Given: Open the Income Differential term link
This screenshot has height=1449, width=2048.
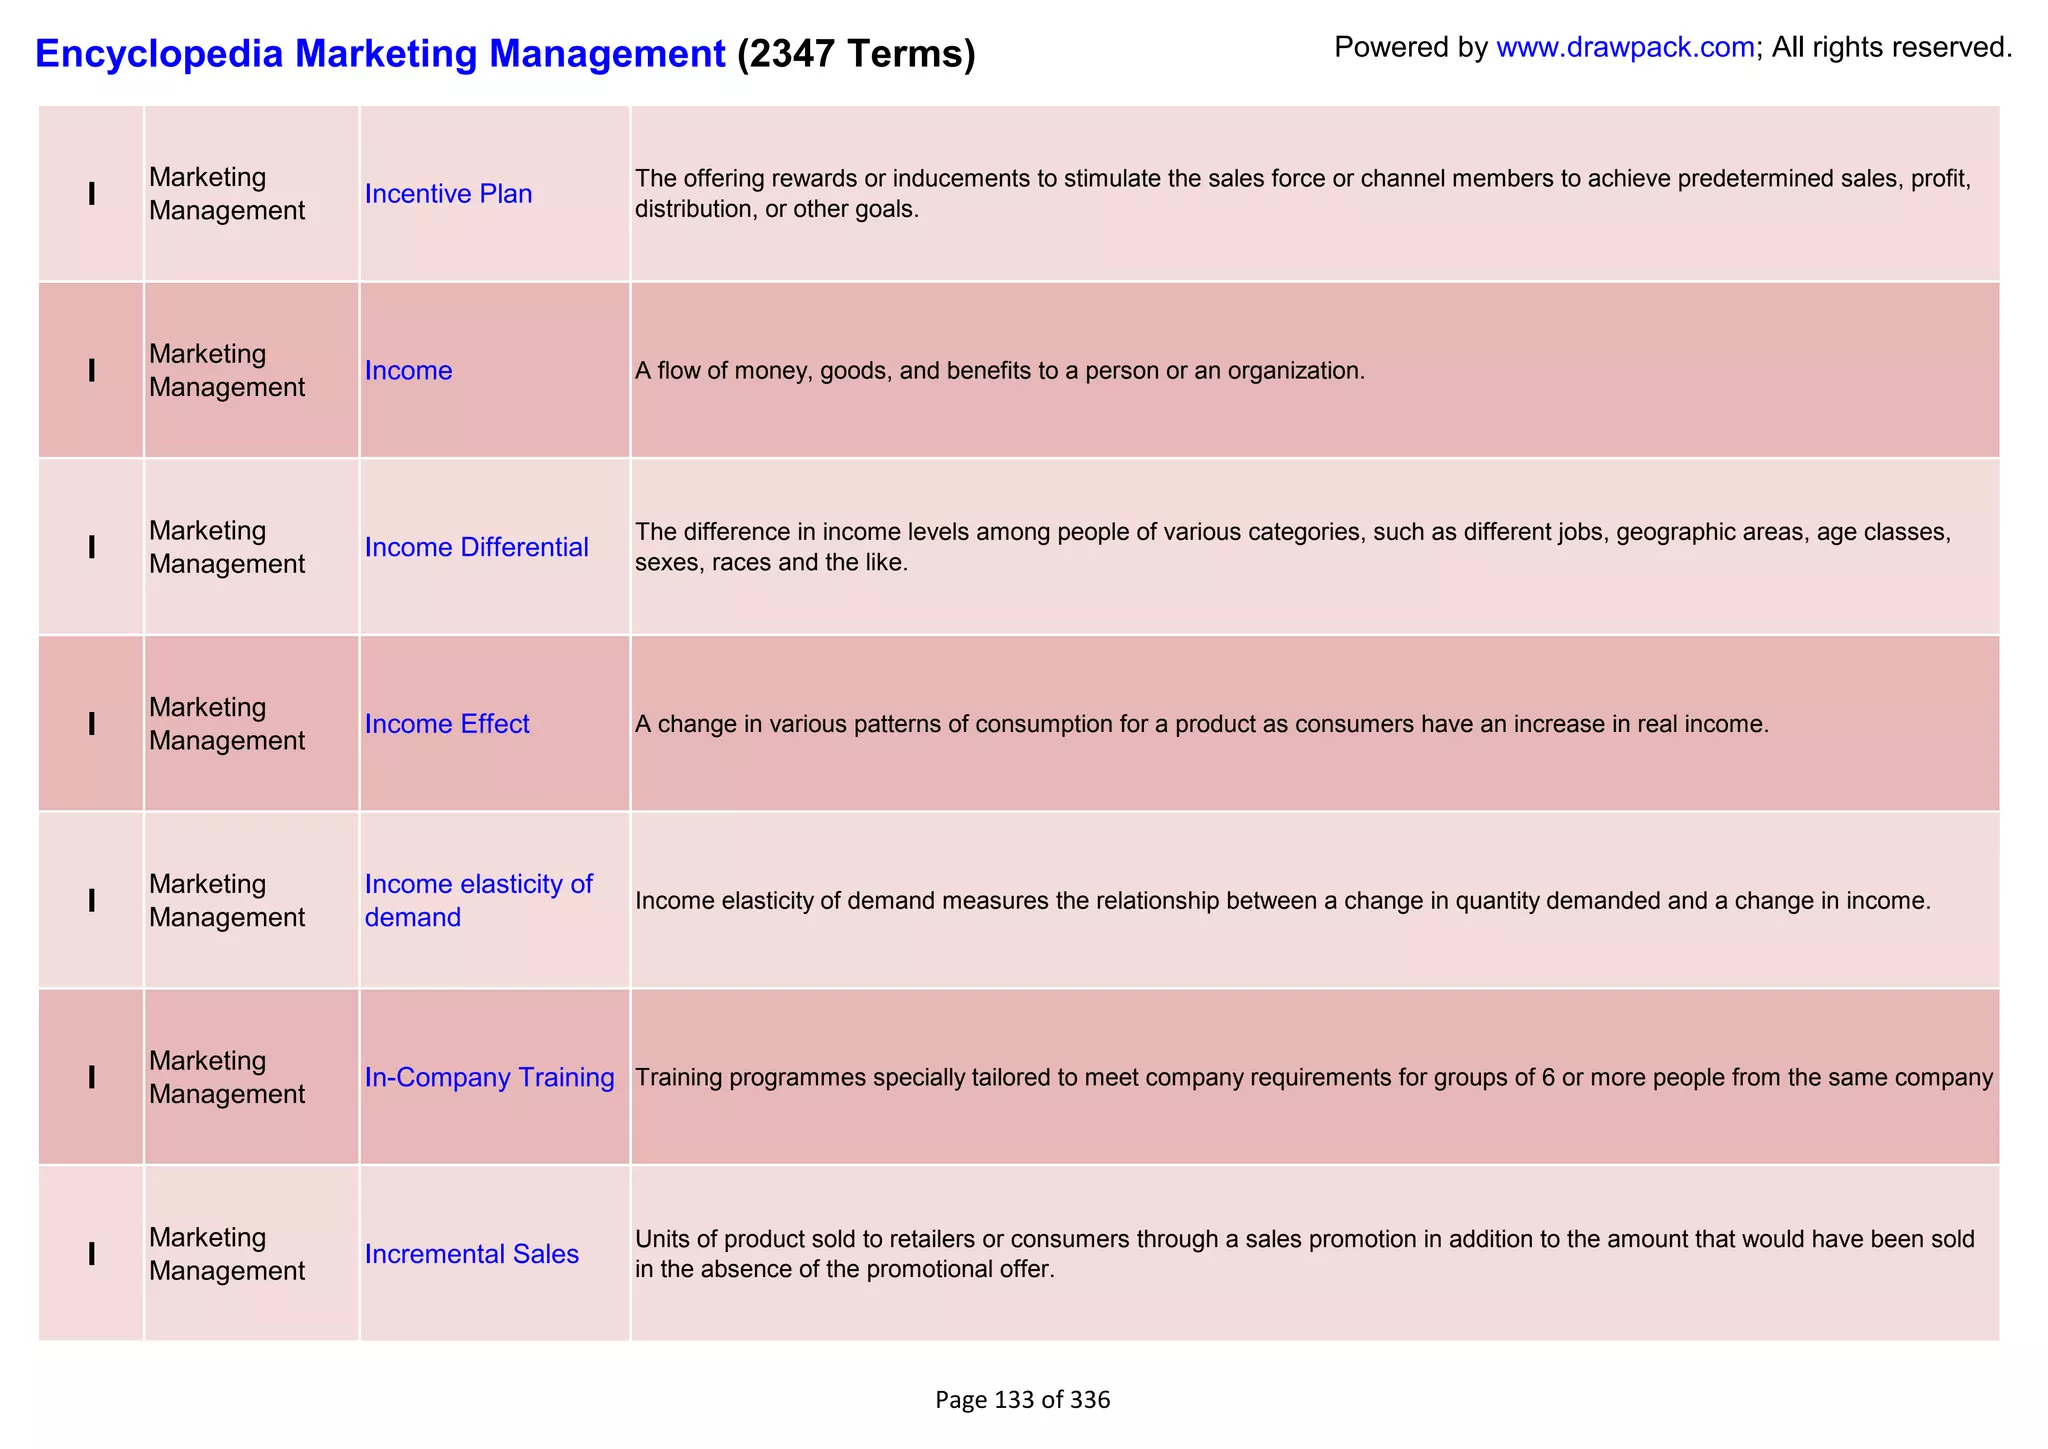Looking at the screenshot, I should 476,547.
